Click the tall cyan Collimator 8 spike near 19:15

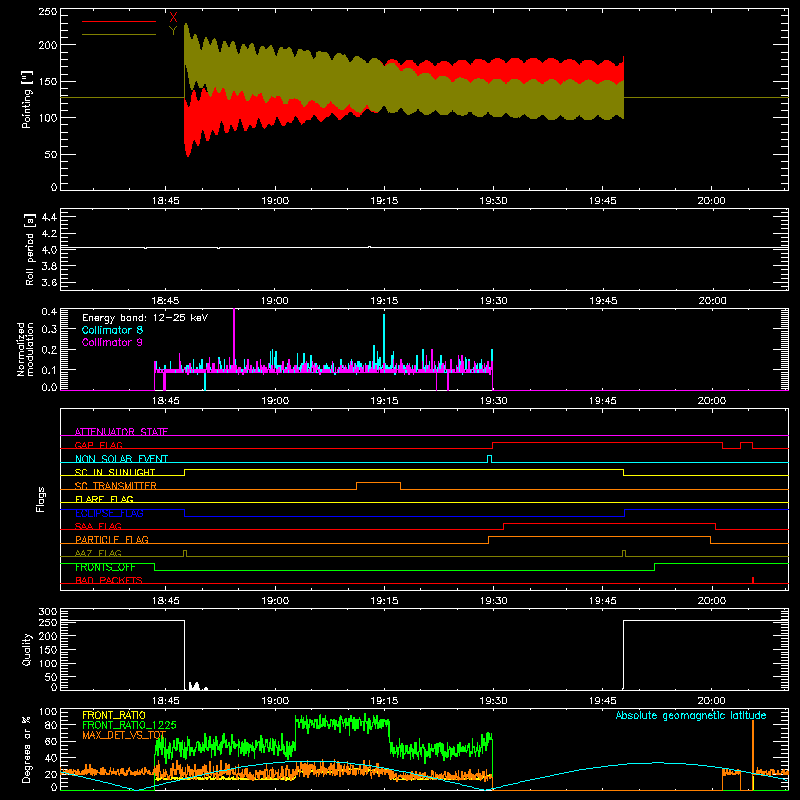point(384,340)
